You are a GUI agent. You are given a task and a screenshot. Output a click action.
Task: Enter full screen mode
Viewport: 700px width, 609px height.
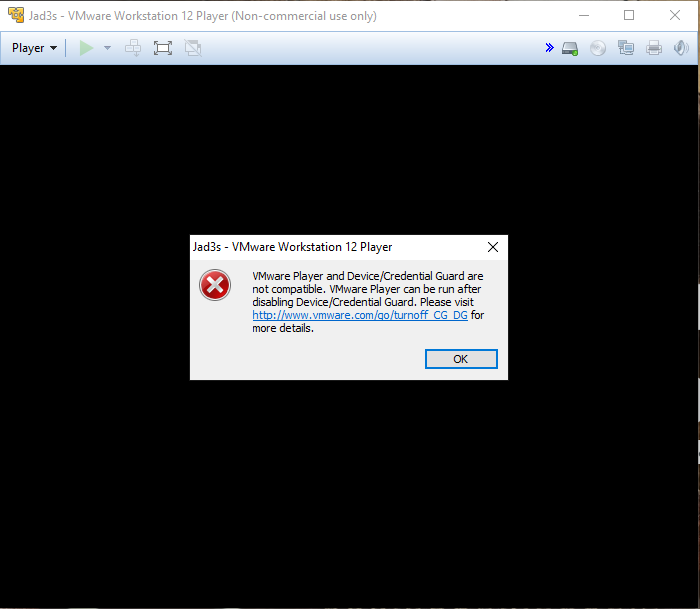(x=163, y=48)
